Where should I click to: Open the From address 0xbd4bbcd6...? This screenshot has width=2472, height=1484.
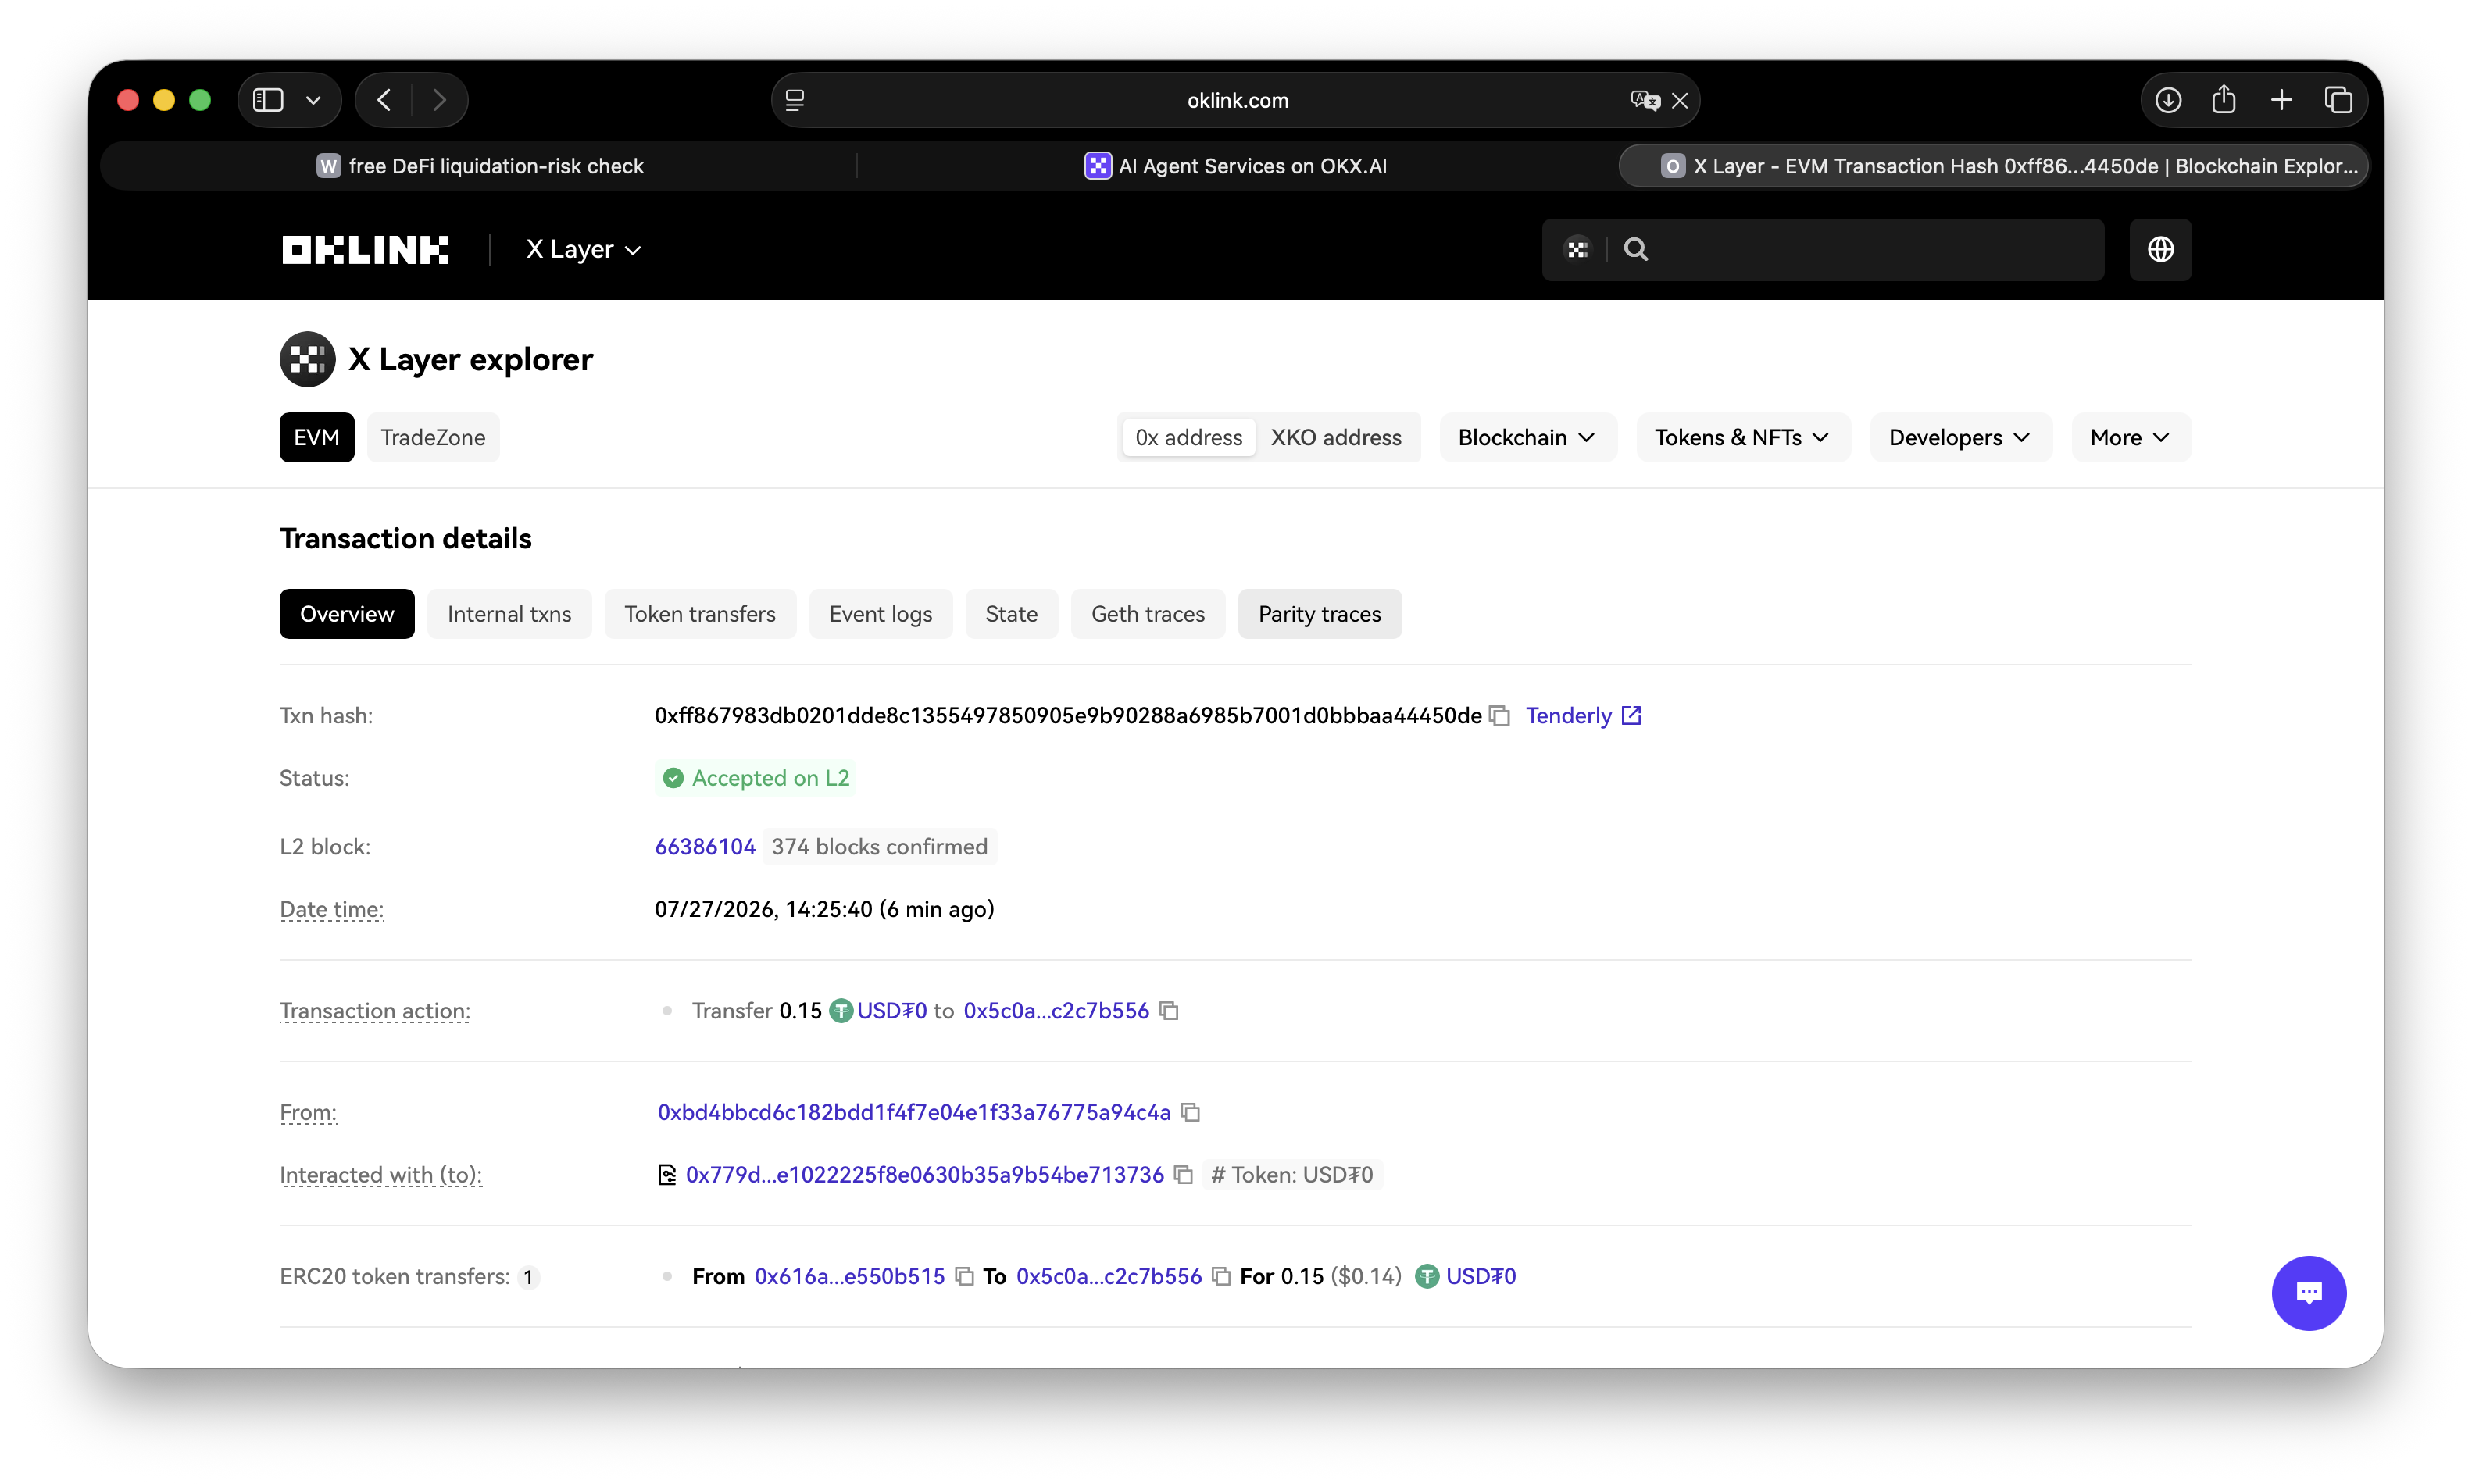coord(914,1112)
